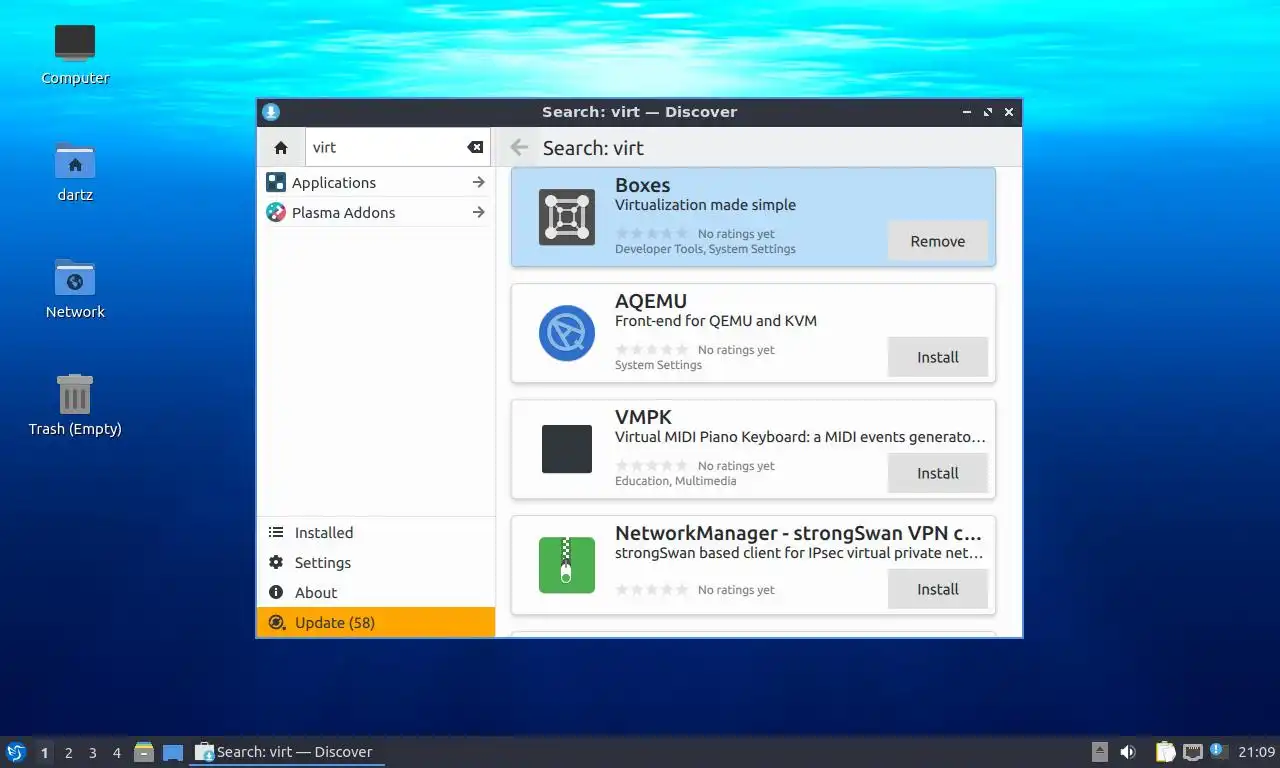This screenshot has height=768, width=1280.
Task: Install VMPK
Action: (938, 473)
